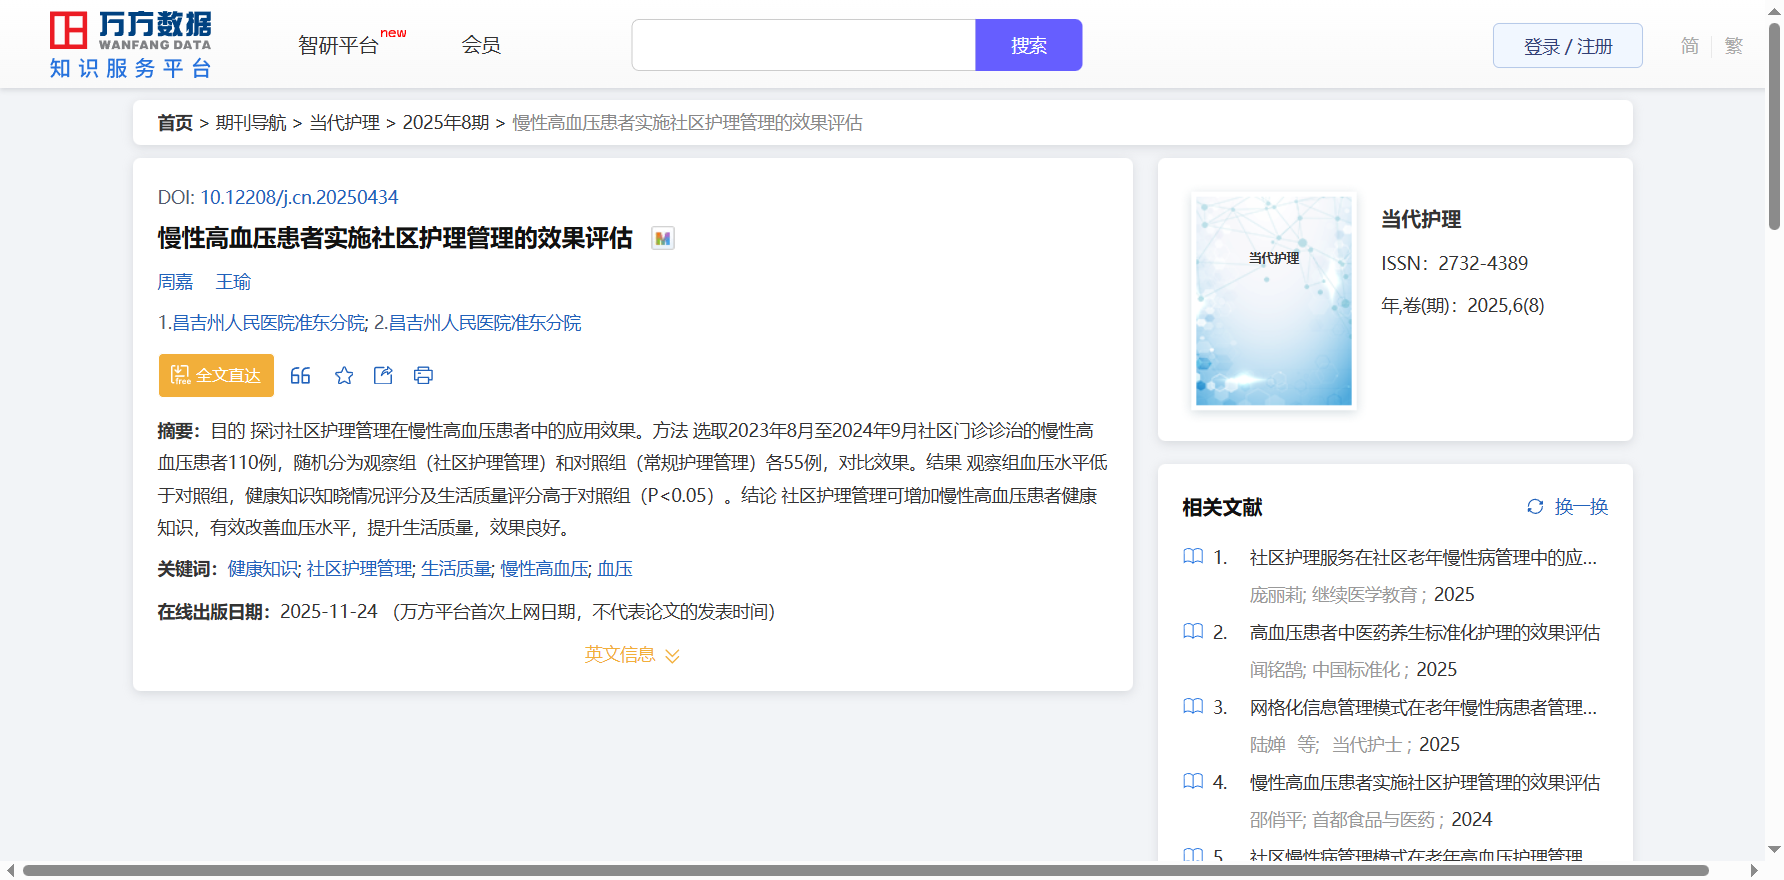1784x880 pixels.
Task: Refresh related literature with 换一换
Action: point(1567,507)
